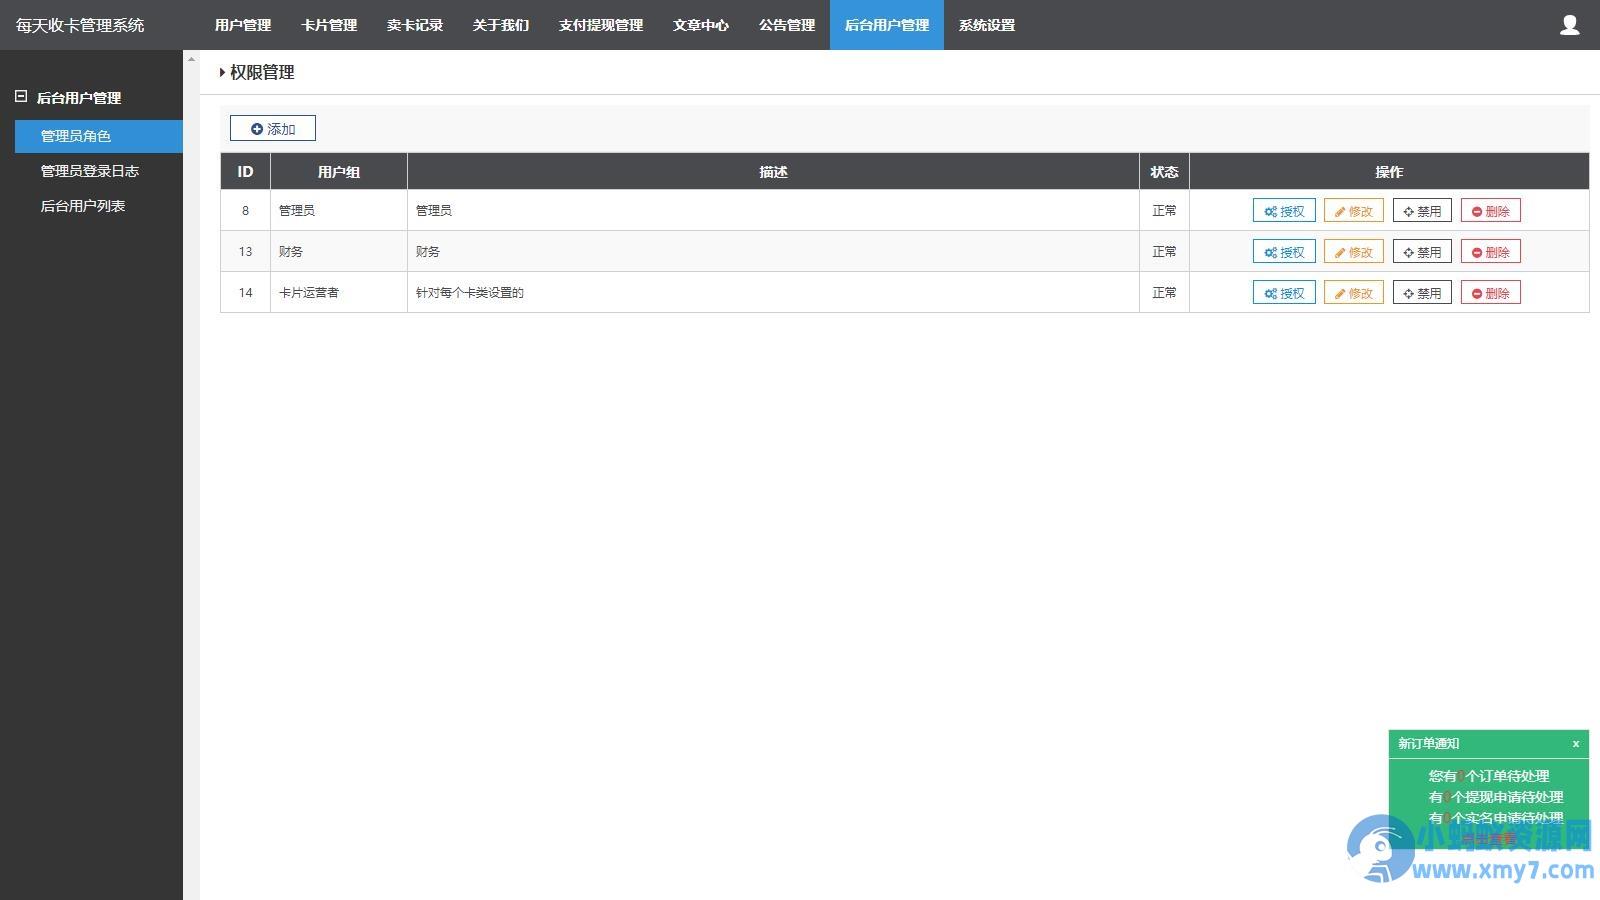Image resolution: width=1600 pixels, height=900 pixels.
Task: Click the 描述 column header
Action: (773, 172)
